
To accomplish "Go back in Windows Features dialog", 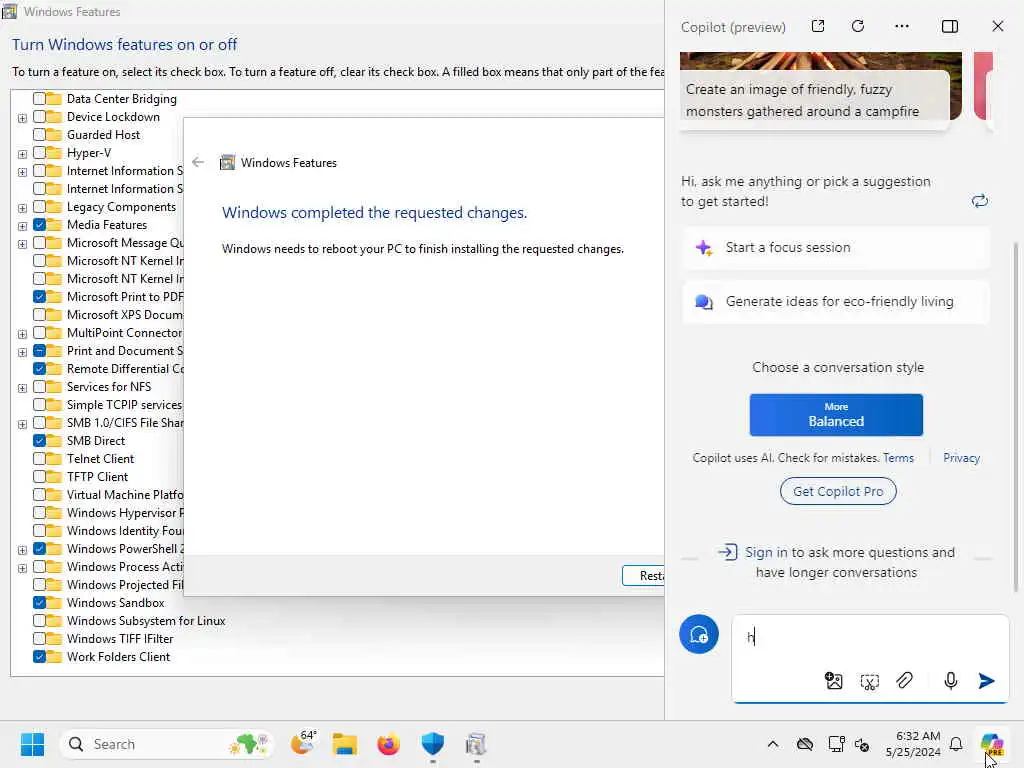I will point(199,162).
